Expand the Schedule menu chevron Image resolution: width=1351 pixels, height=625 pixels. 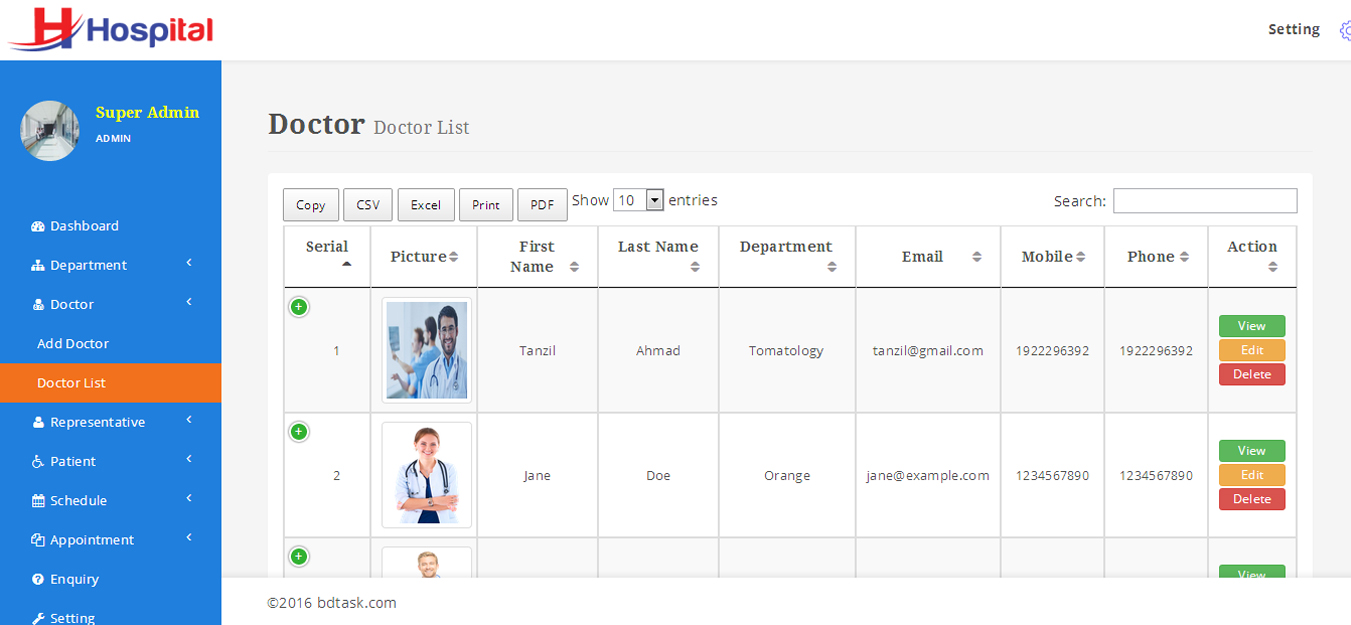[188, 500]
